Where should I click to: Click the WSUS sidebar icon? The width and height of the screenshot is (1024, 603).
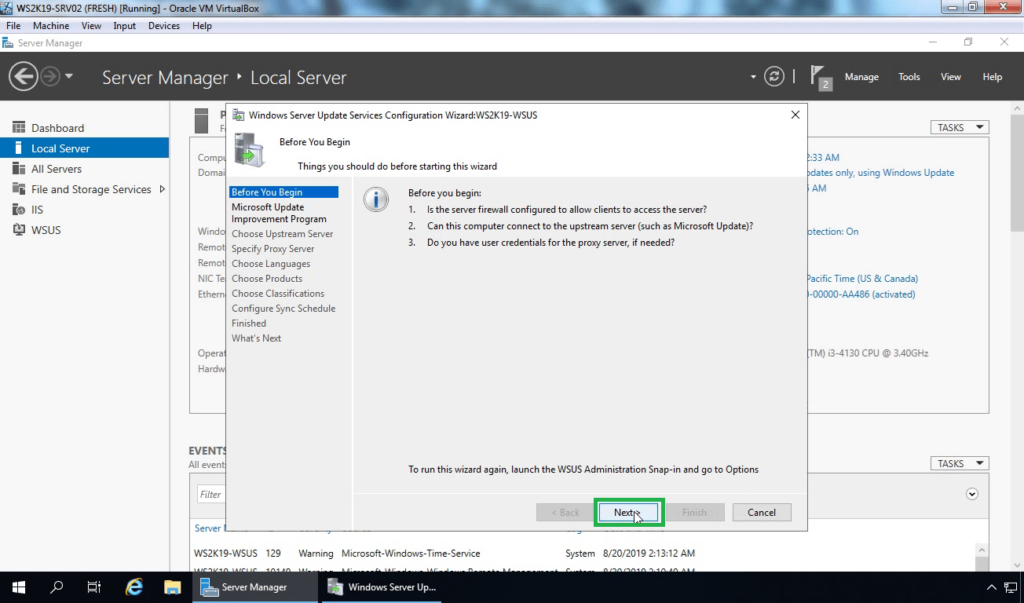[x=18, y=230]
